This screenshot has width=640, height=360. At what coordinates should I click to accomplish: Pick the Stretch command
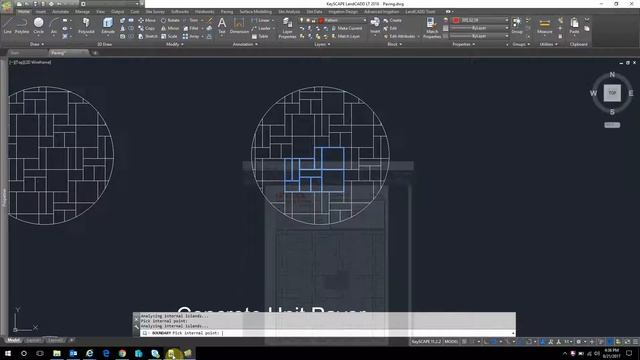click(148, 36)
